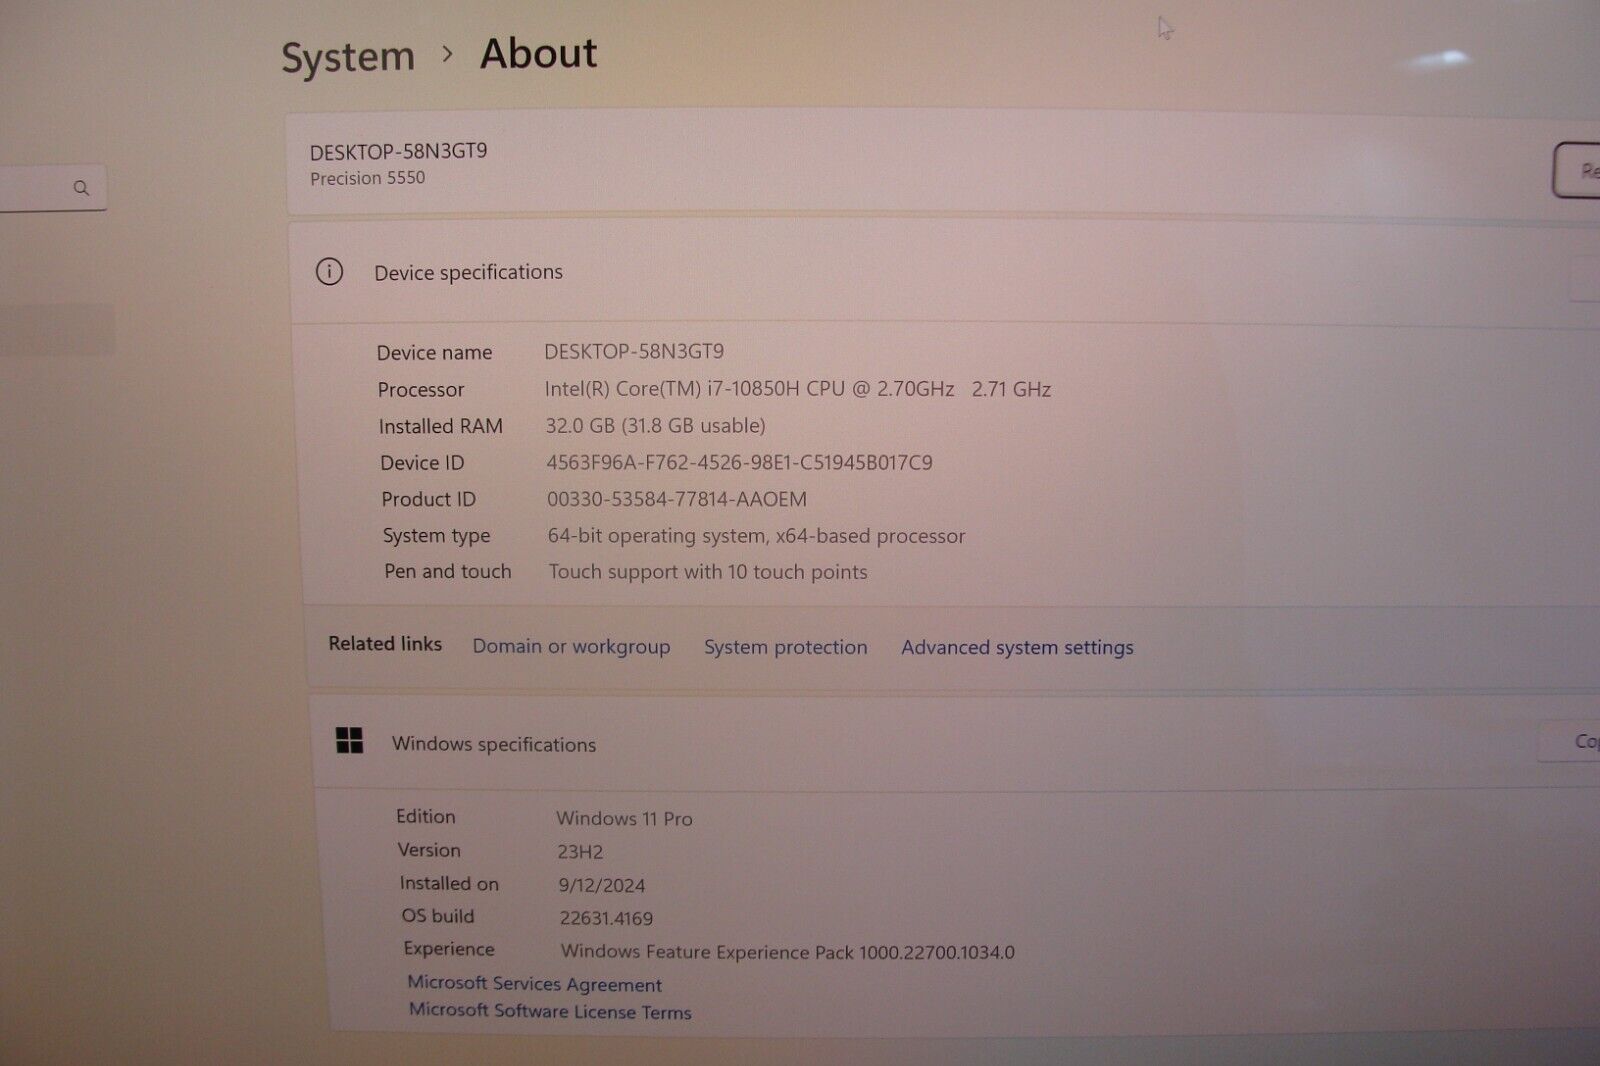Click the About page heading
1600x1066 pixels.
538,54
